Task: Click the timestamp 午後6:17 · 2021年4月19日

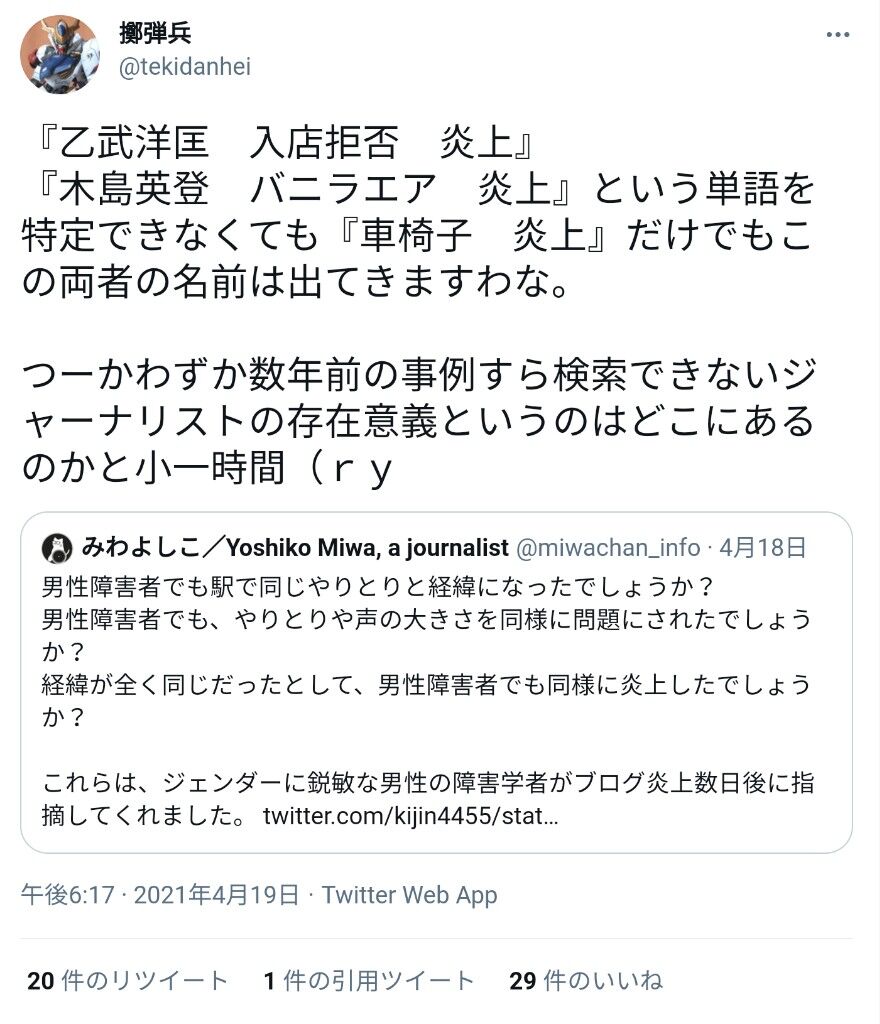Action: 160,895
